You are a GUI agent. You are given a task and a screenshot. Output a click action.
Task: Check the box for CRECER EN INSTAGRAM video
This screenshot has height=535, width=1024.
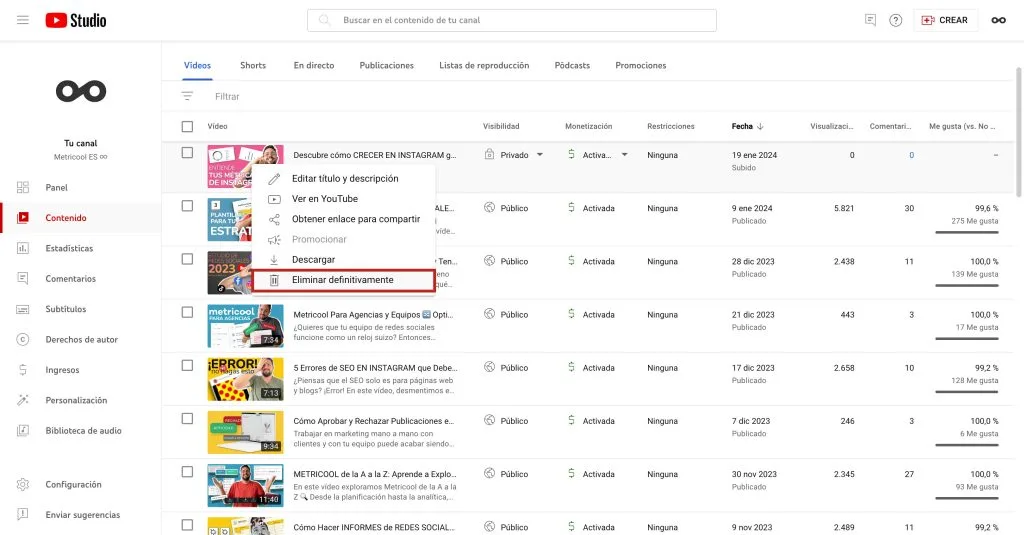point(187,153)
